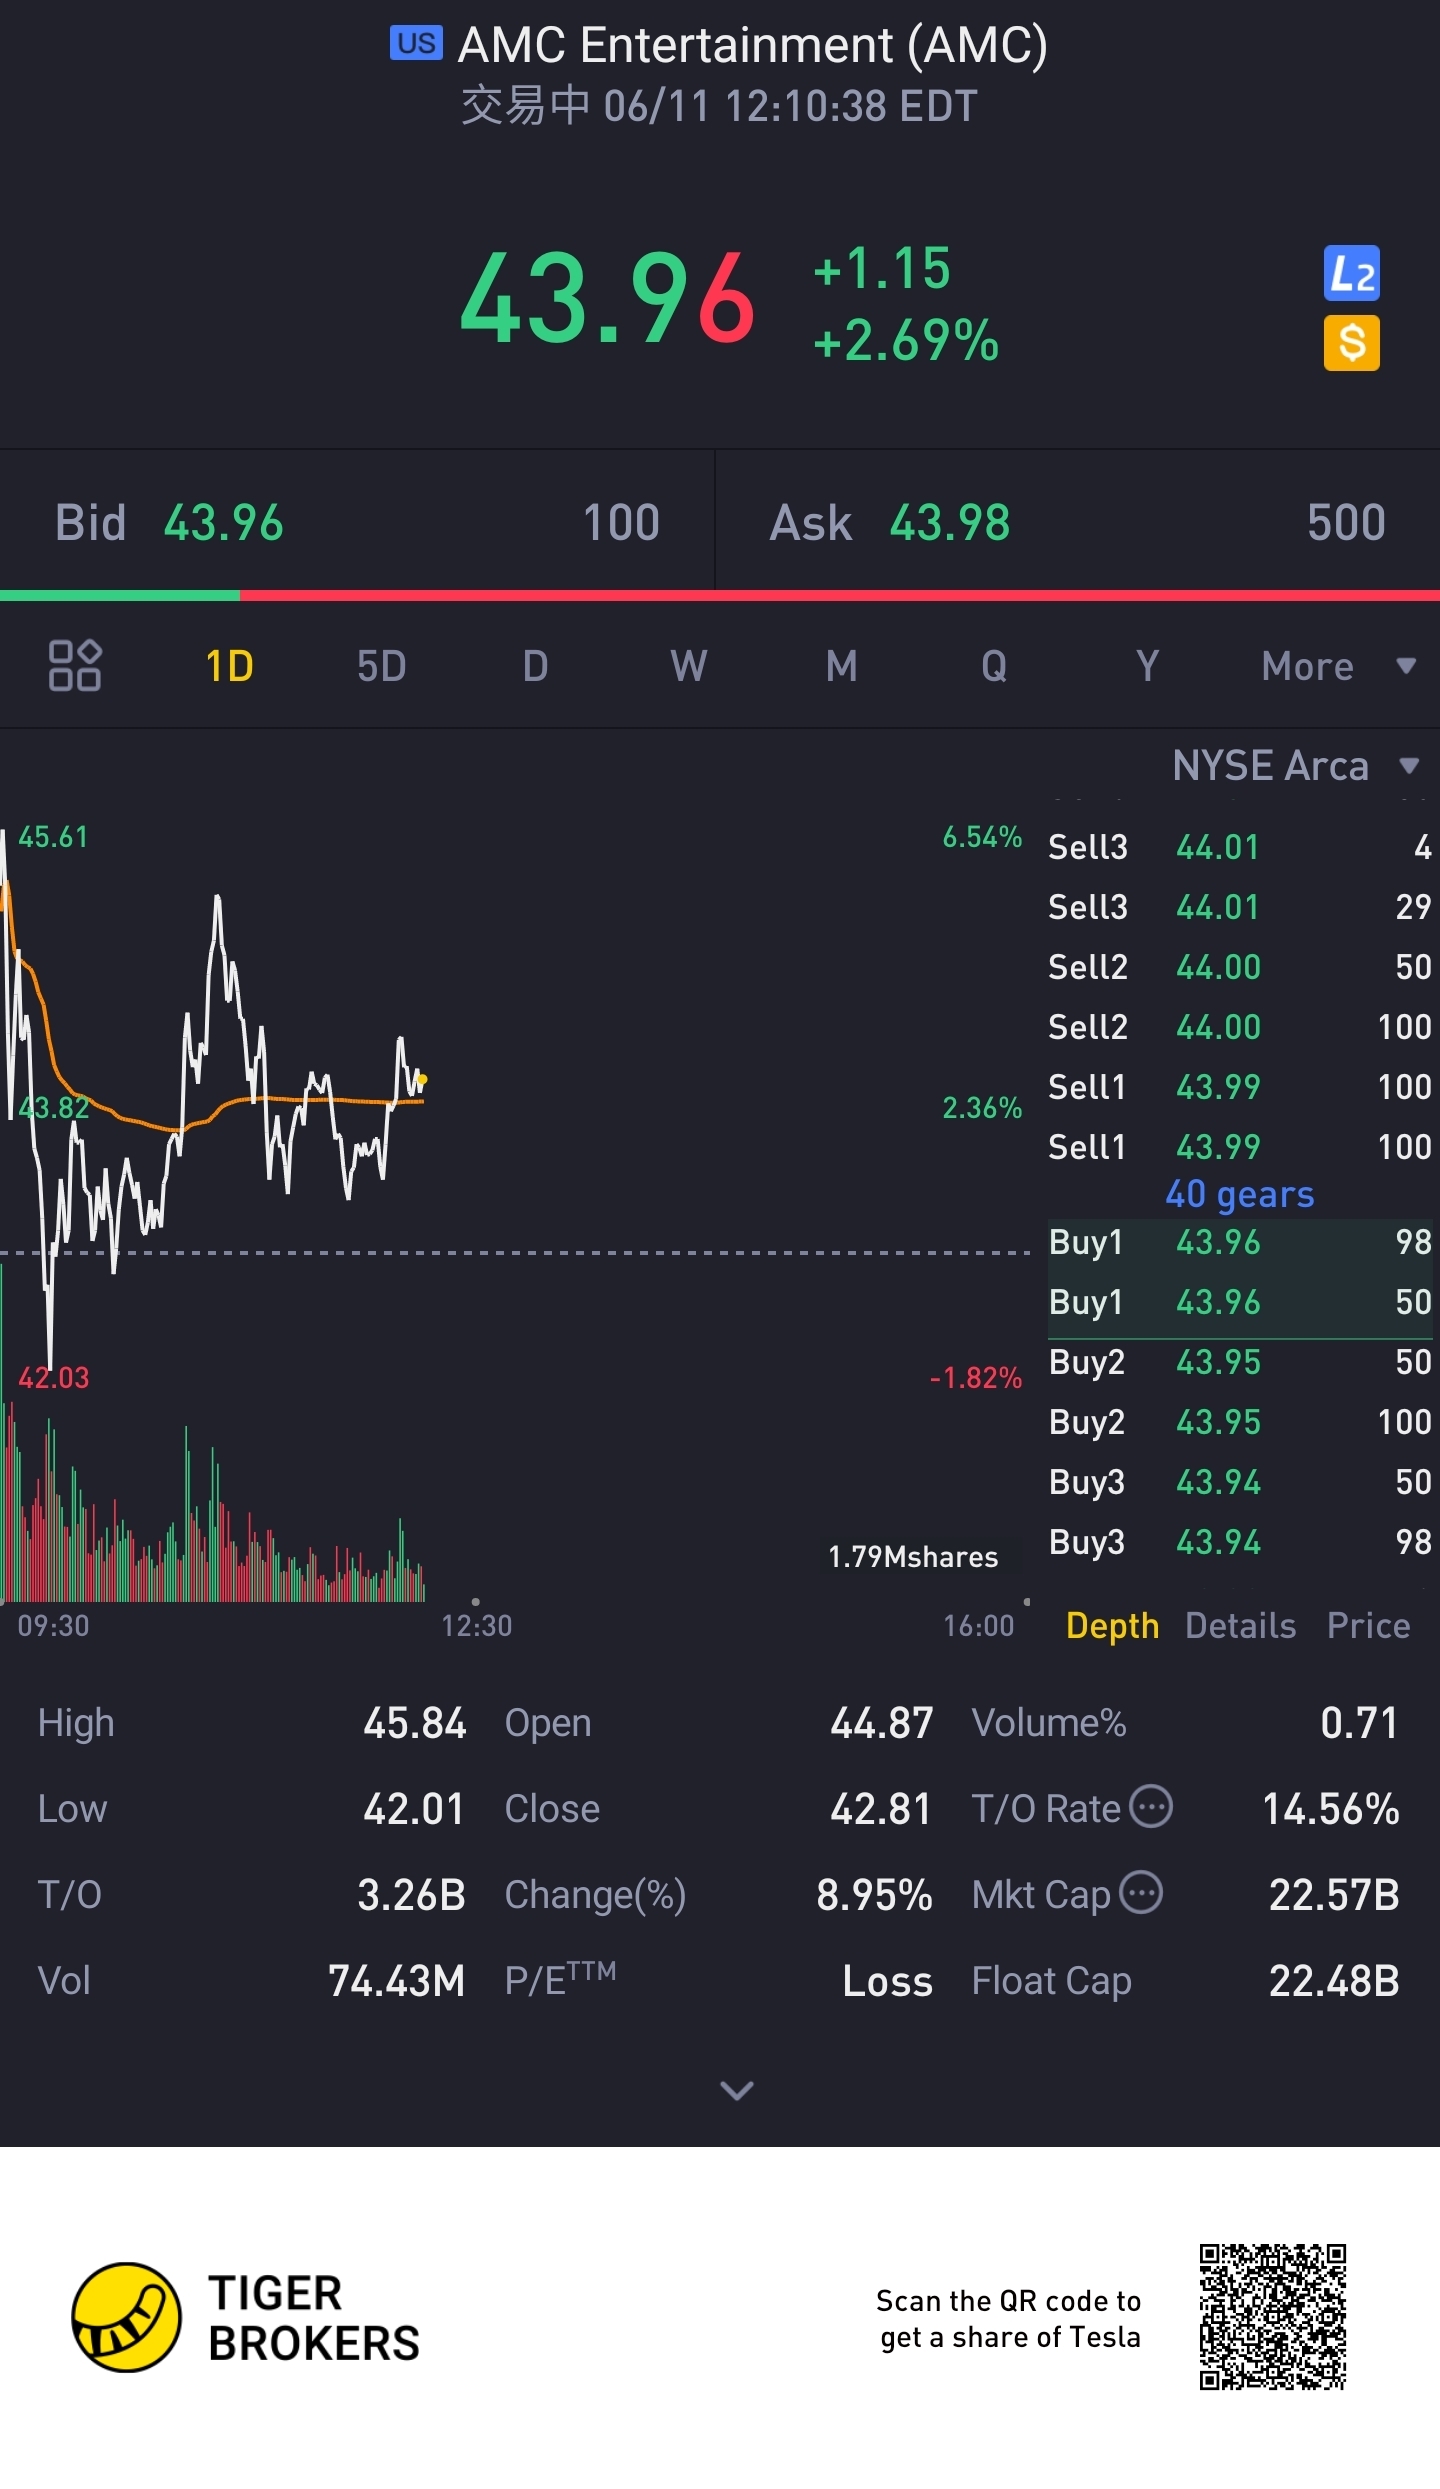Tap the trading status timestamp line
The width and height of the screenshot is (1440, 2489).
719,106
